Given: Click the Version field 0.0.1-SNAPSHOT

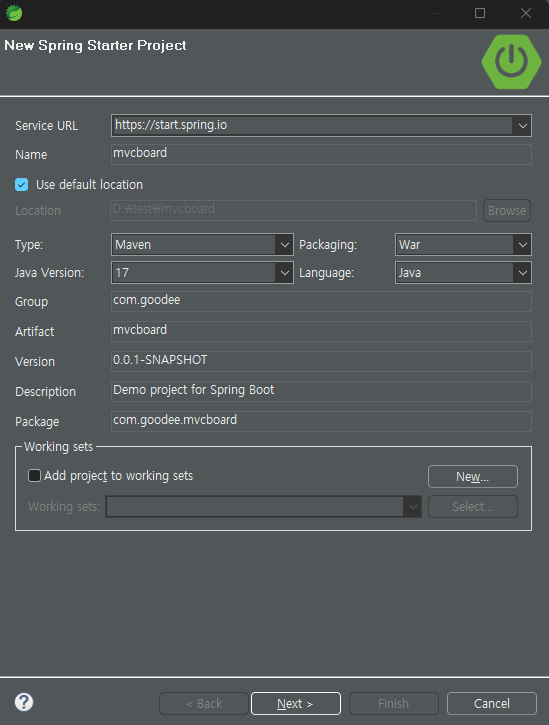Looking at the screenshot, I should (x=321, y=361).
